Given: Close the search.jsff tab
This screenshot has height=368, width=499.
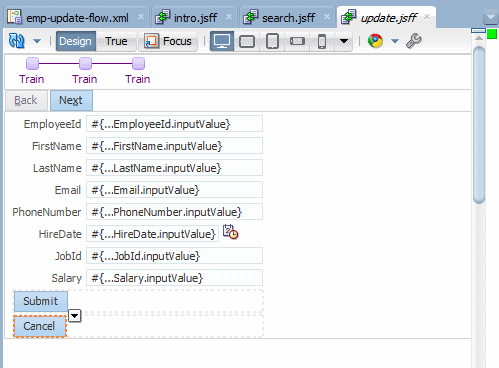Looking at the screenshot, I should pyautogui.click(x=327, y=17).
